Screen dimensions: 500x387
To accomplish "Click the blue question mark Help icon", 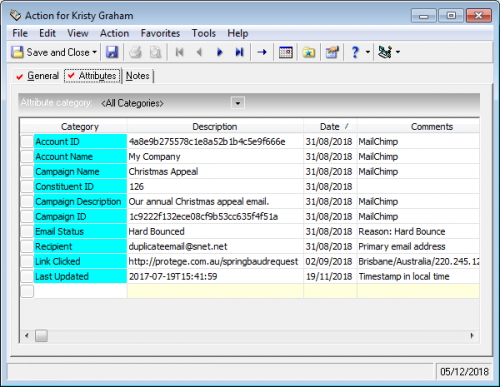I will 355,52.
